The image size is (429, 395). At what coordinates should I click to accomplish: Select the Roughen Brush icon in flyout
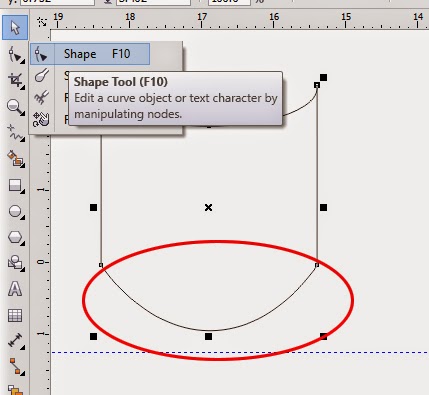coord(41,98)
